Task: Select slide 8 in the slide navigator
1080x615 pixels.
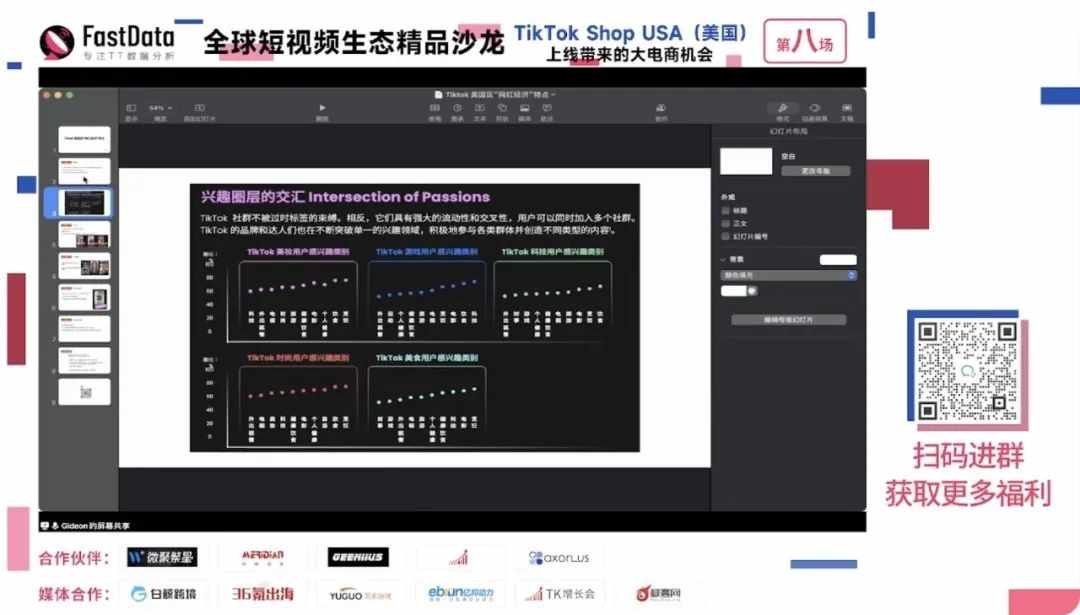Action: pos(84,361)
